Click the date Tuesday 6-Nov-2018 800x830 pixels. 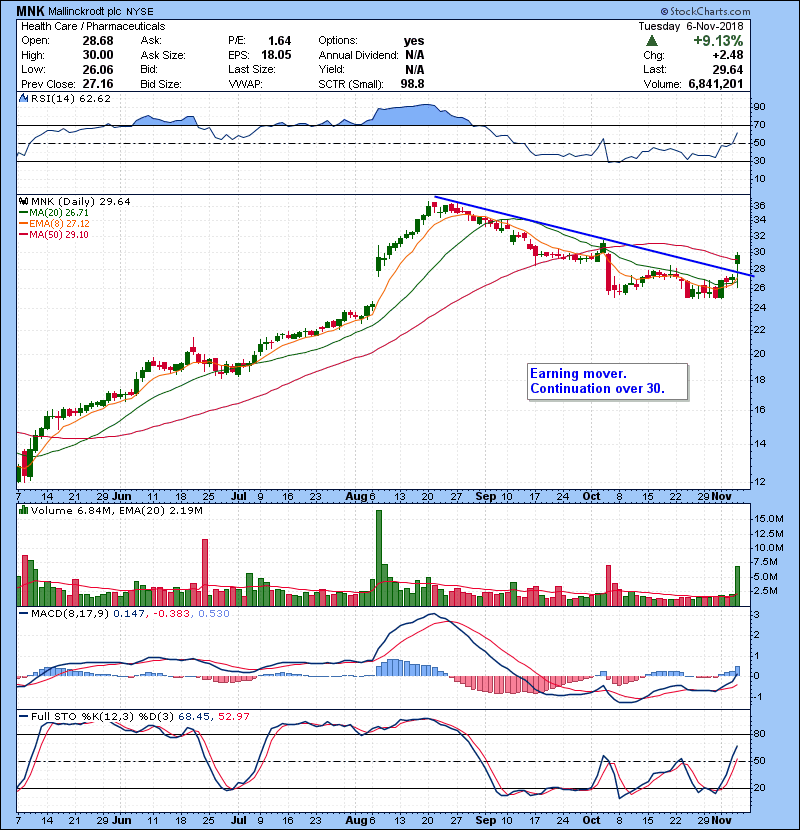(x=690, y=26)
